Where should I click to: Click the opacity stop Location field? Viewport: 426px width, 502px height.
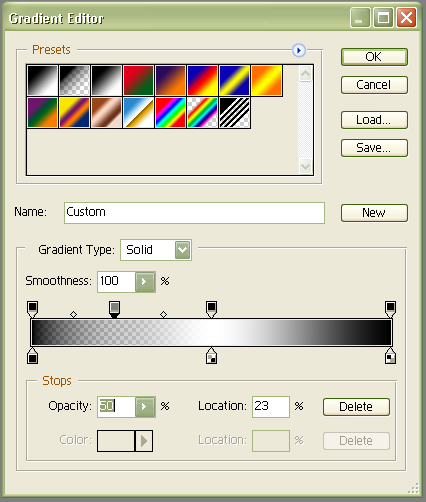[x=271, y=407]
